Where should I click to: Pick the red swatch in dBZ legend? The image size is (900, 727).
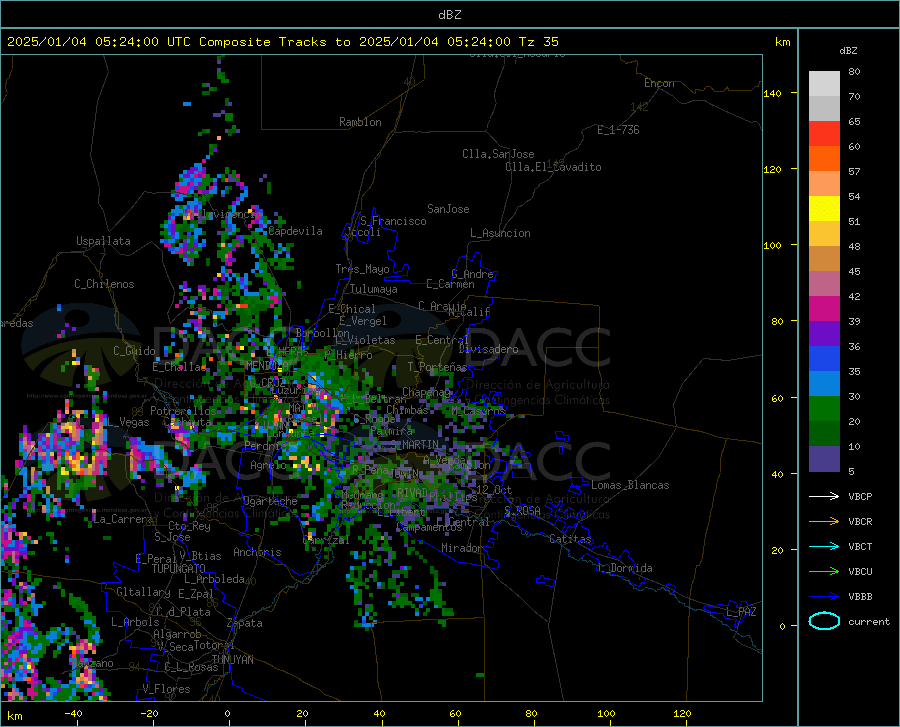click(x=824, y=134)
